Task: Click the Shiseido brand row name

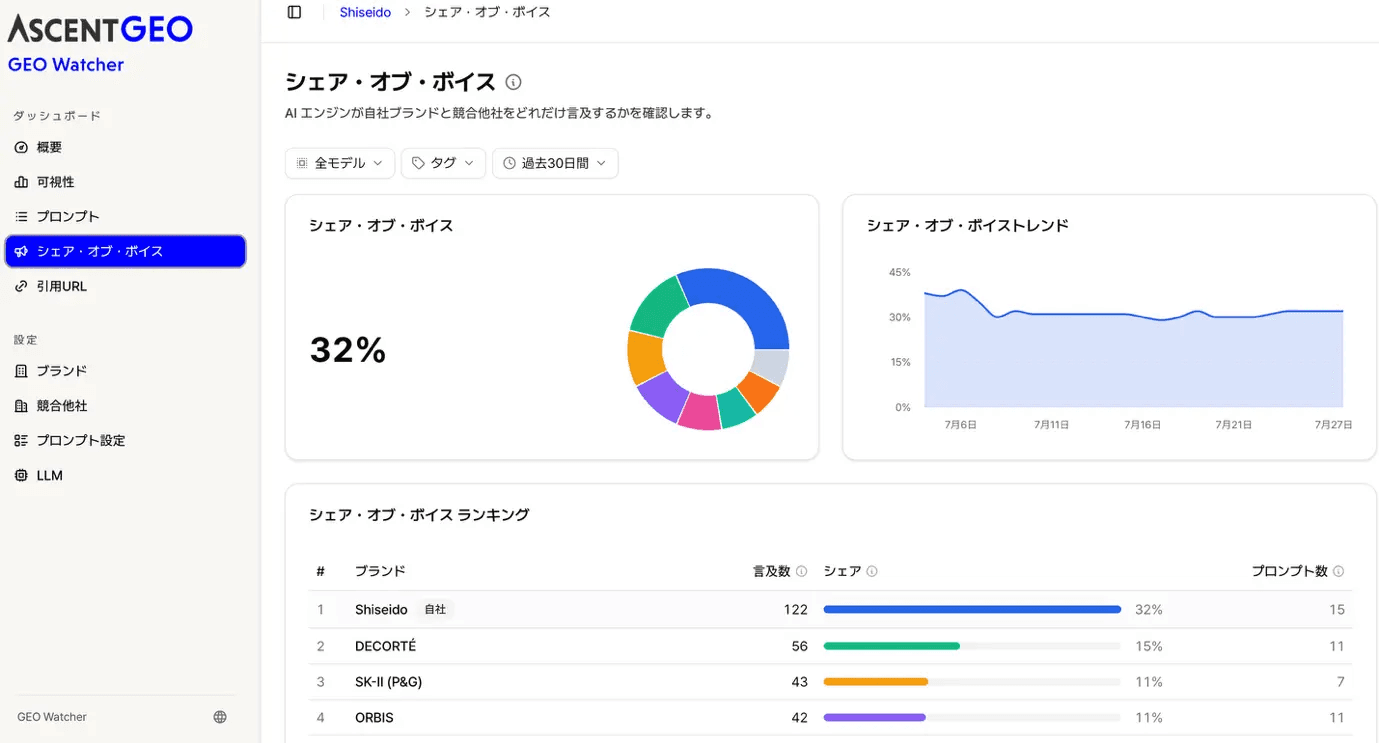Action: (381, 609)
